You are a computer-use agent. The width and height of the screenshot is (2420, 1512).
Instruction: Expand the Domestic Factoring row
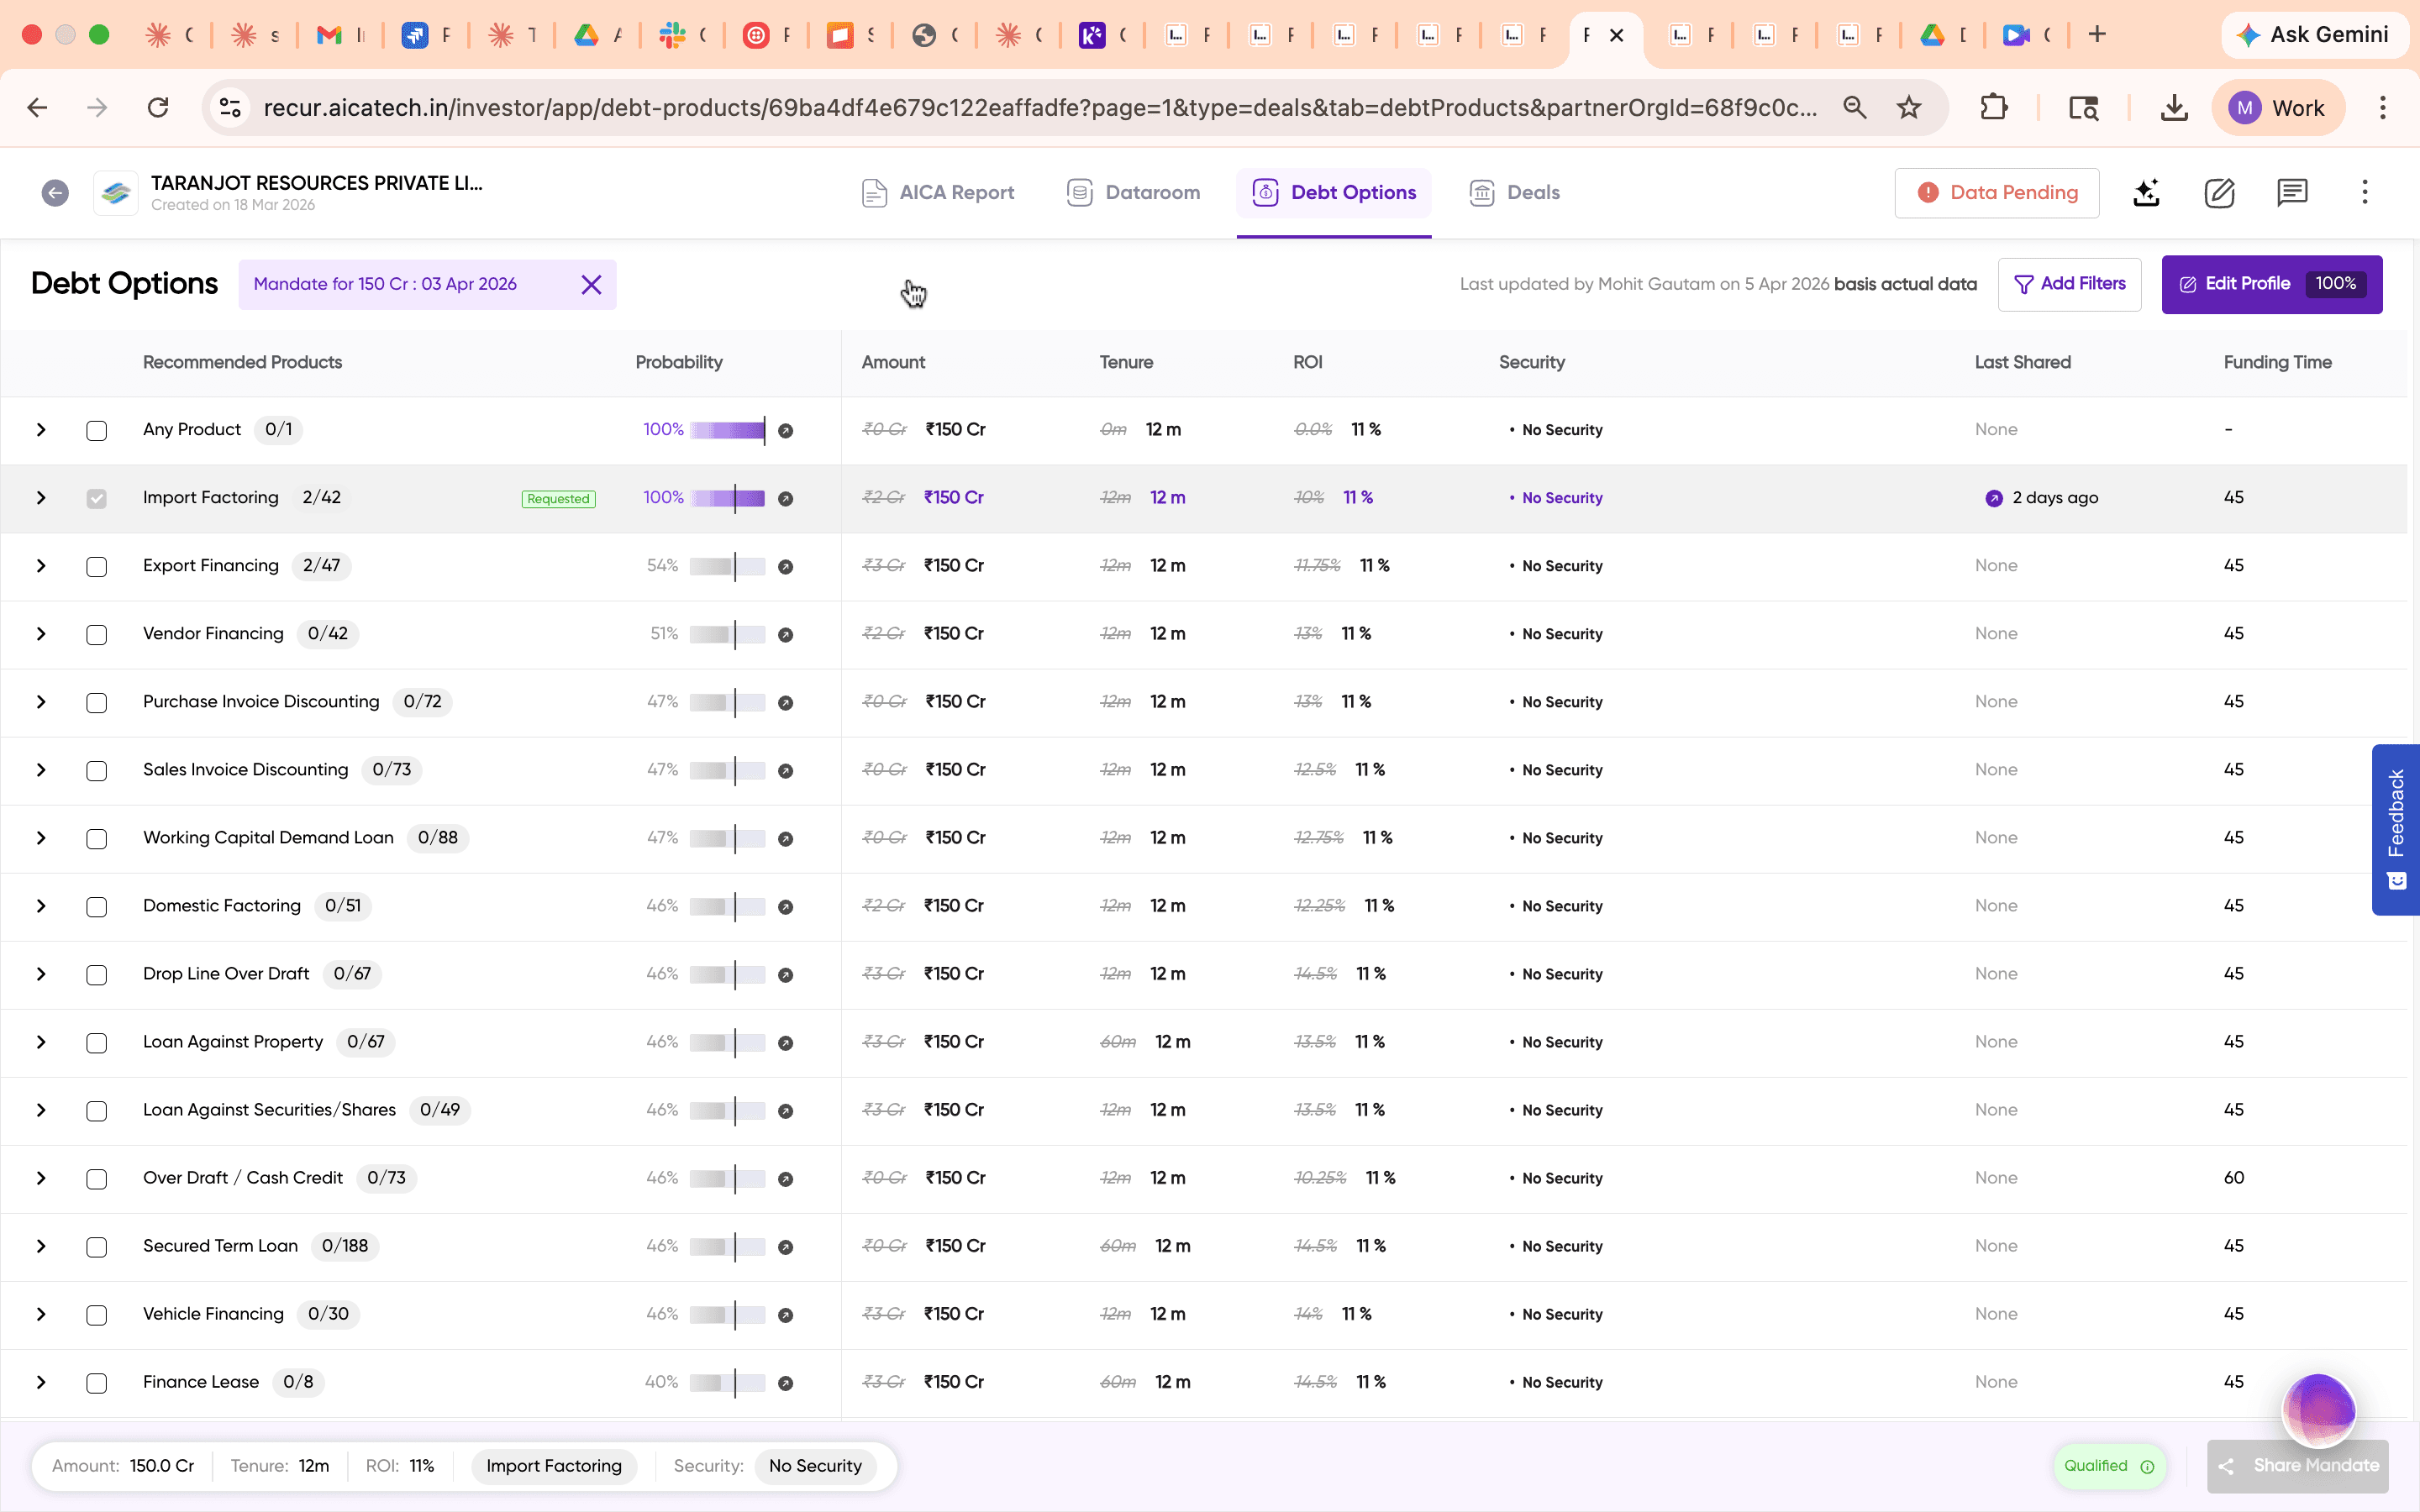click(40, 907)
